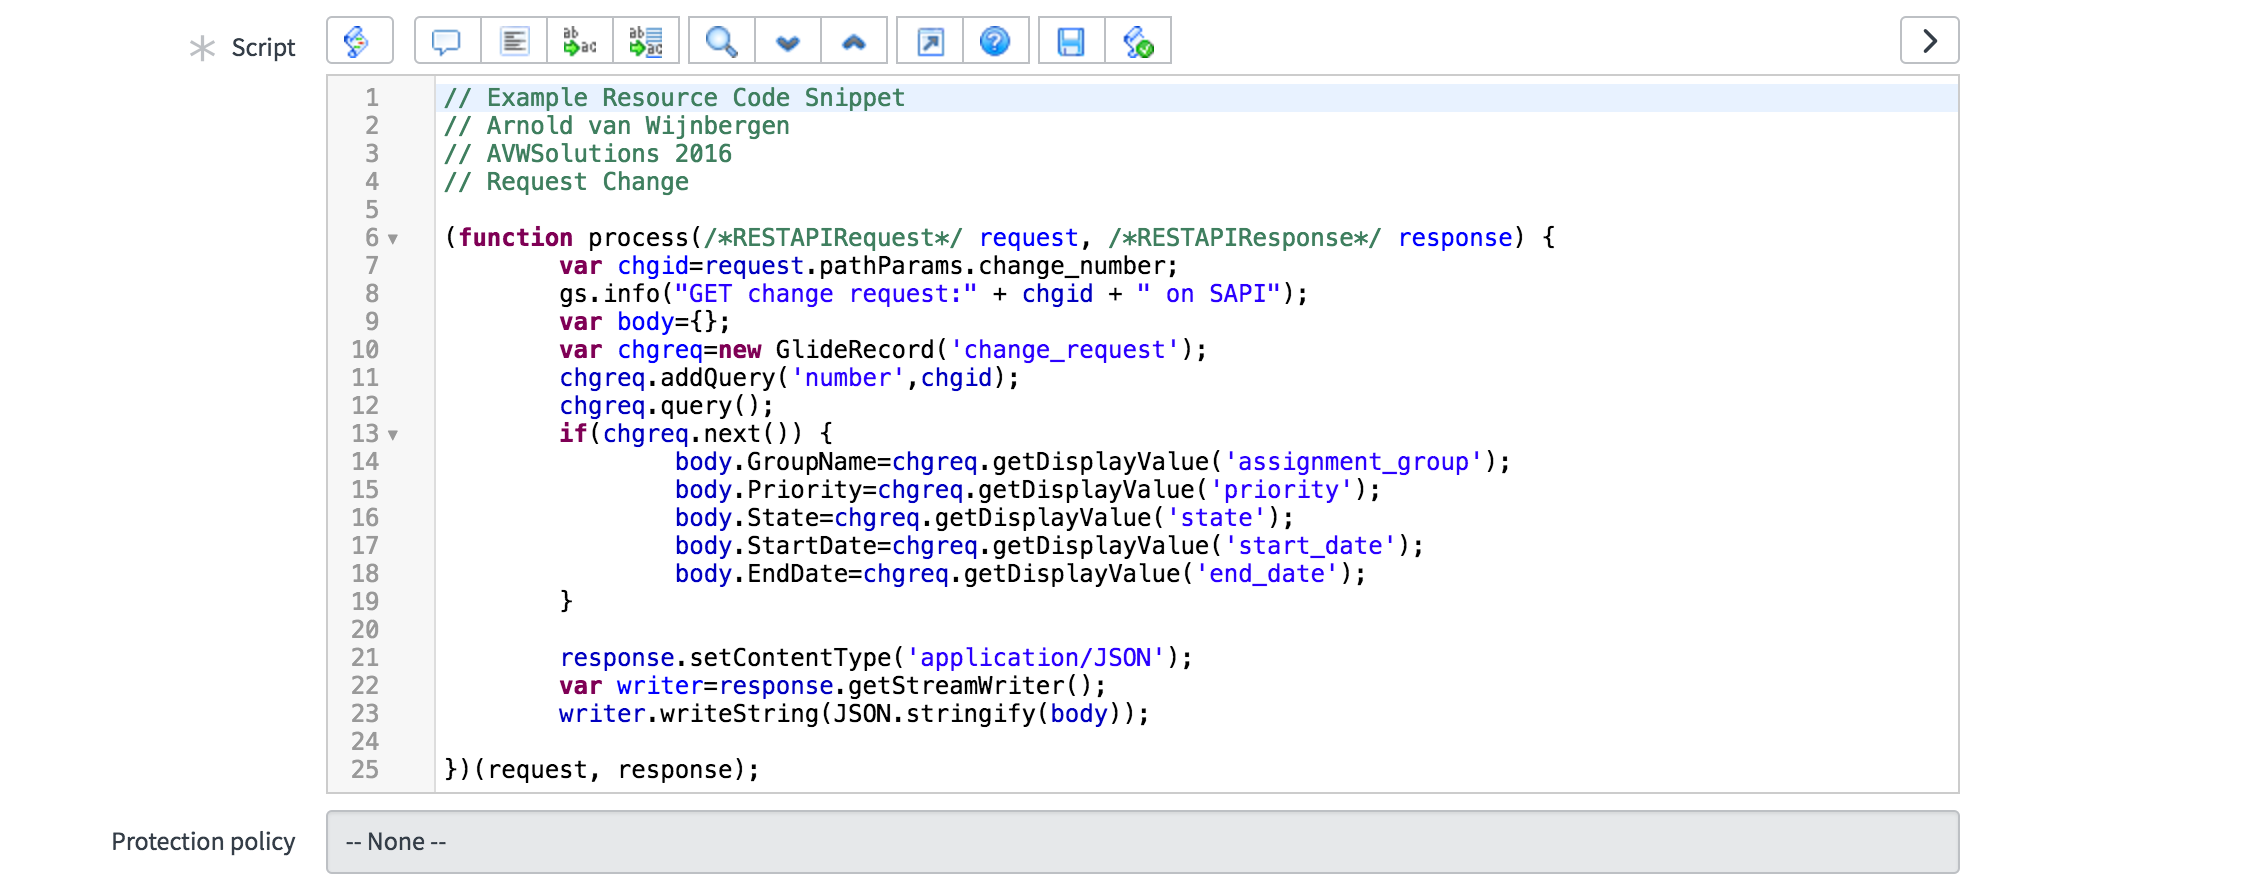Click the comment 'Example Resource Code Snippet'
This screenshot has height=890, width=2266.
[696, 97]
